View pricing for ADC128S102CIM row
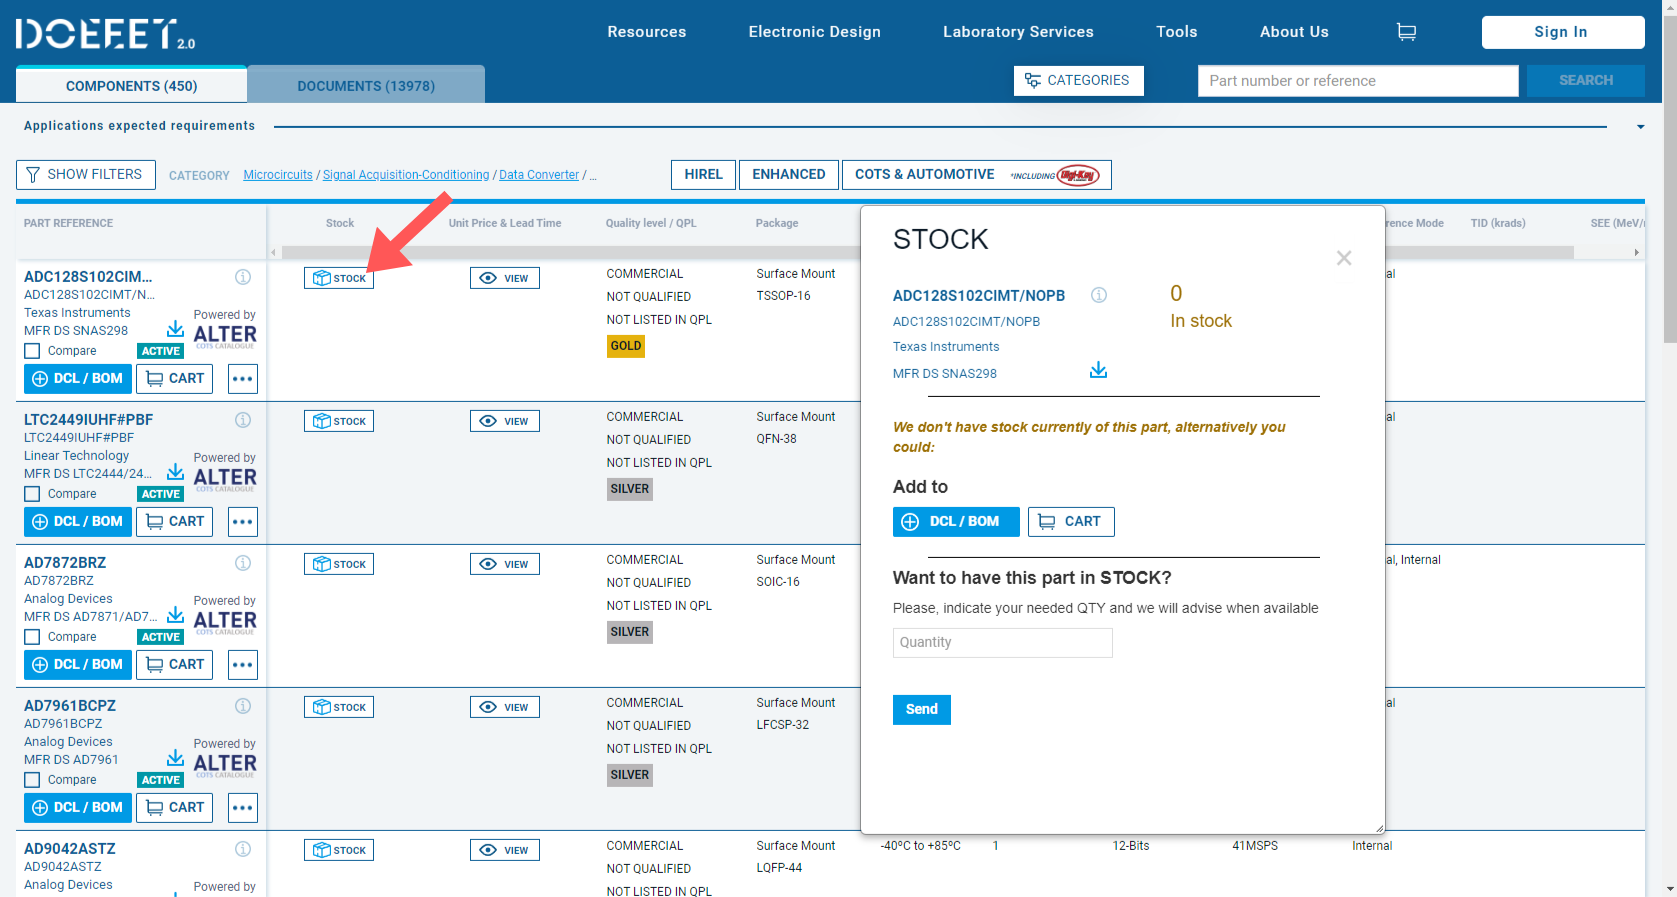 click(x=505, y=278)
